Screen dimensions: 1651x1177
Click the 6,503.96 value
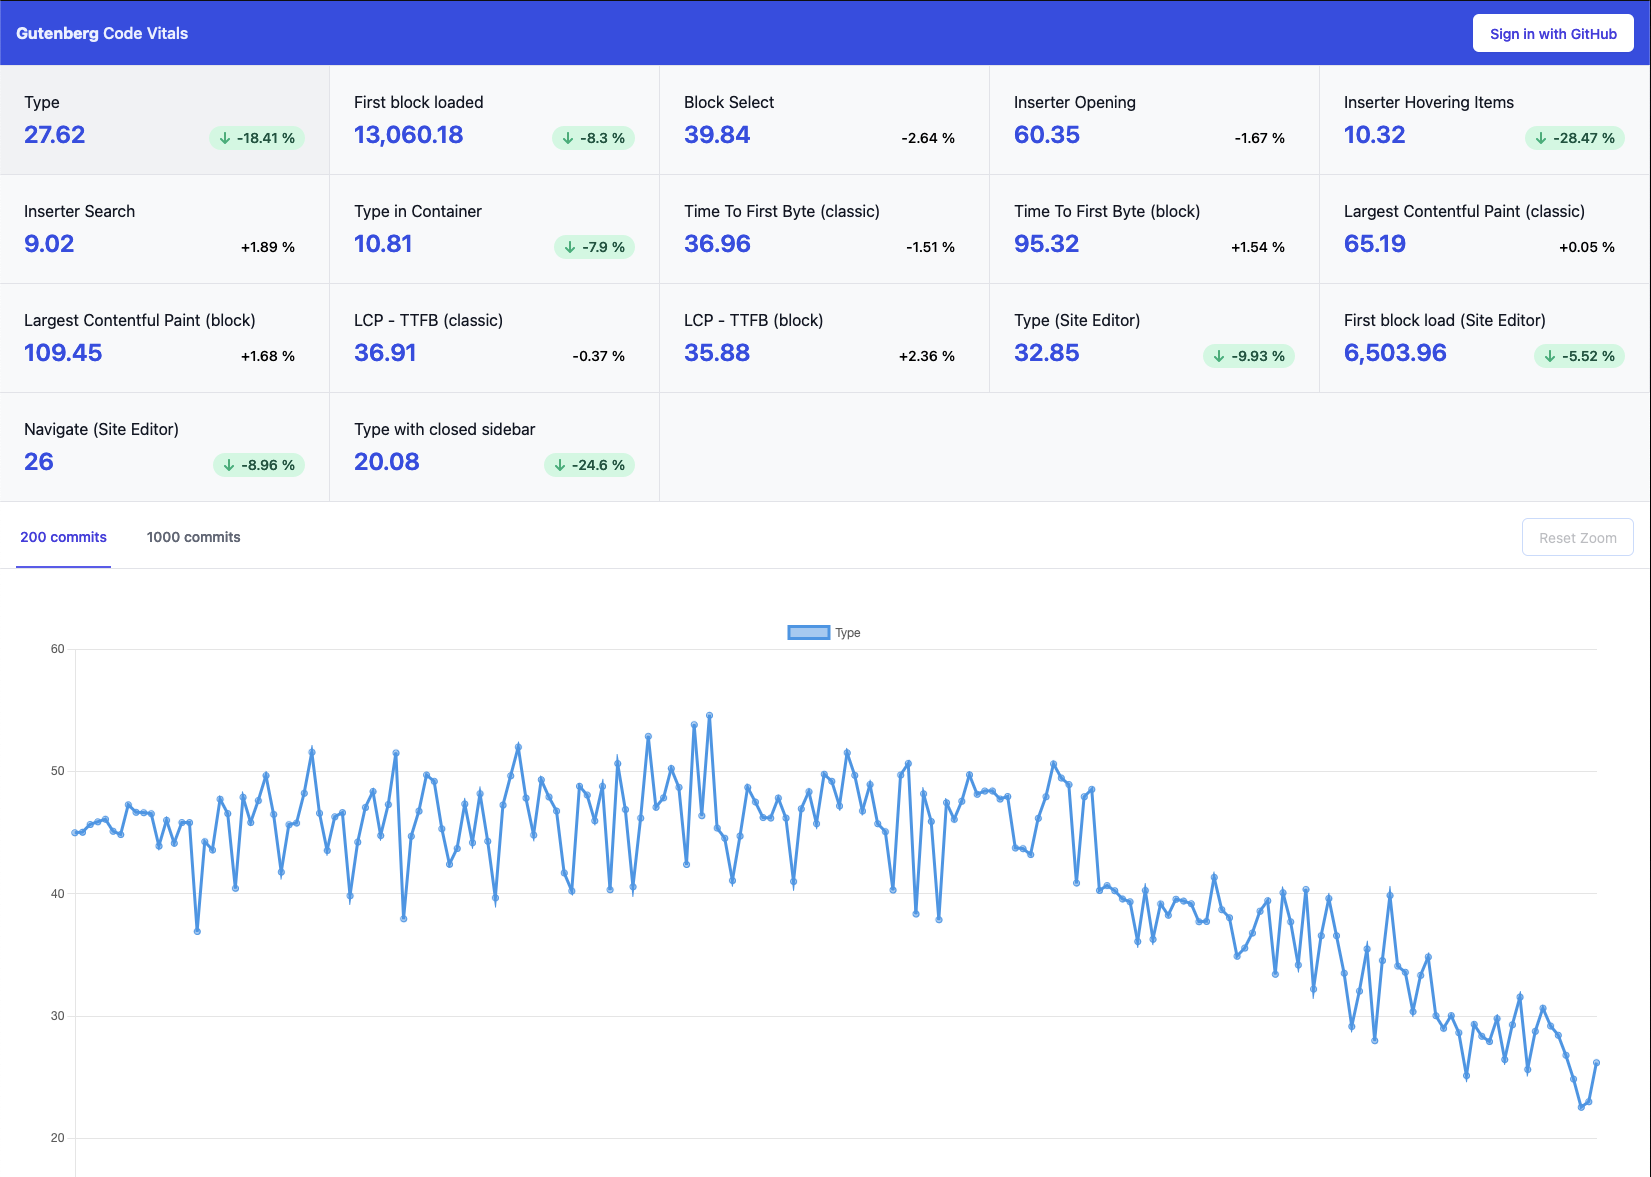click(x=1395, y=353)
